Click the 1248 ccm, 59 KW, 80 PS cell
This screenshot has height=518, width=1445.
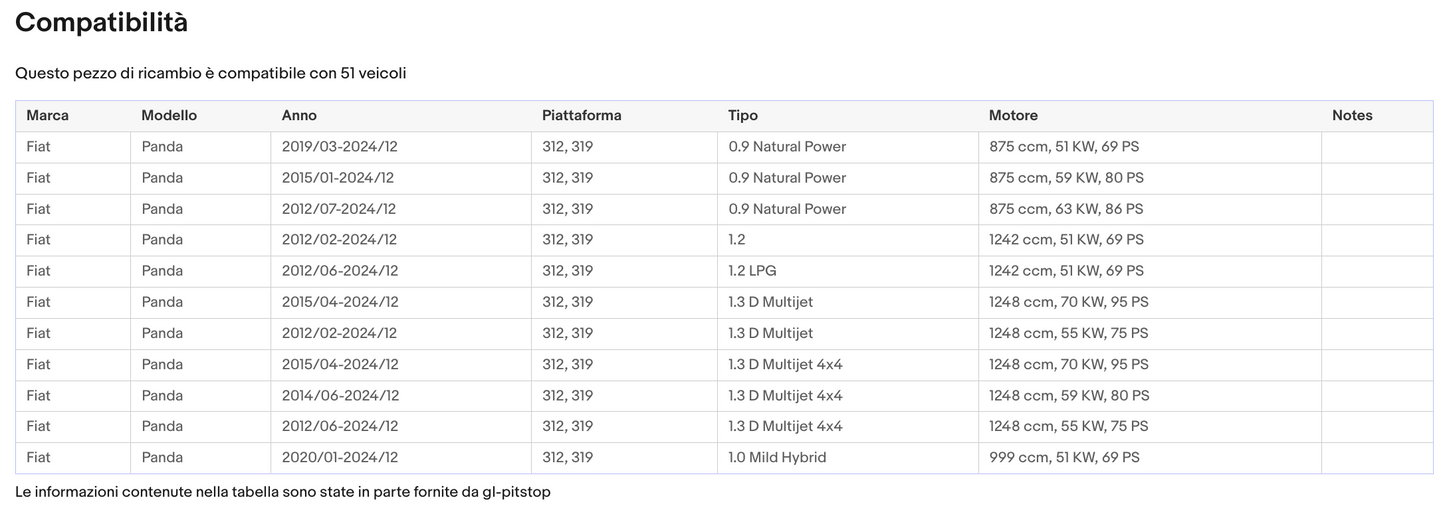point(1069,396)
